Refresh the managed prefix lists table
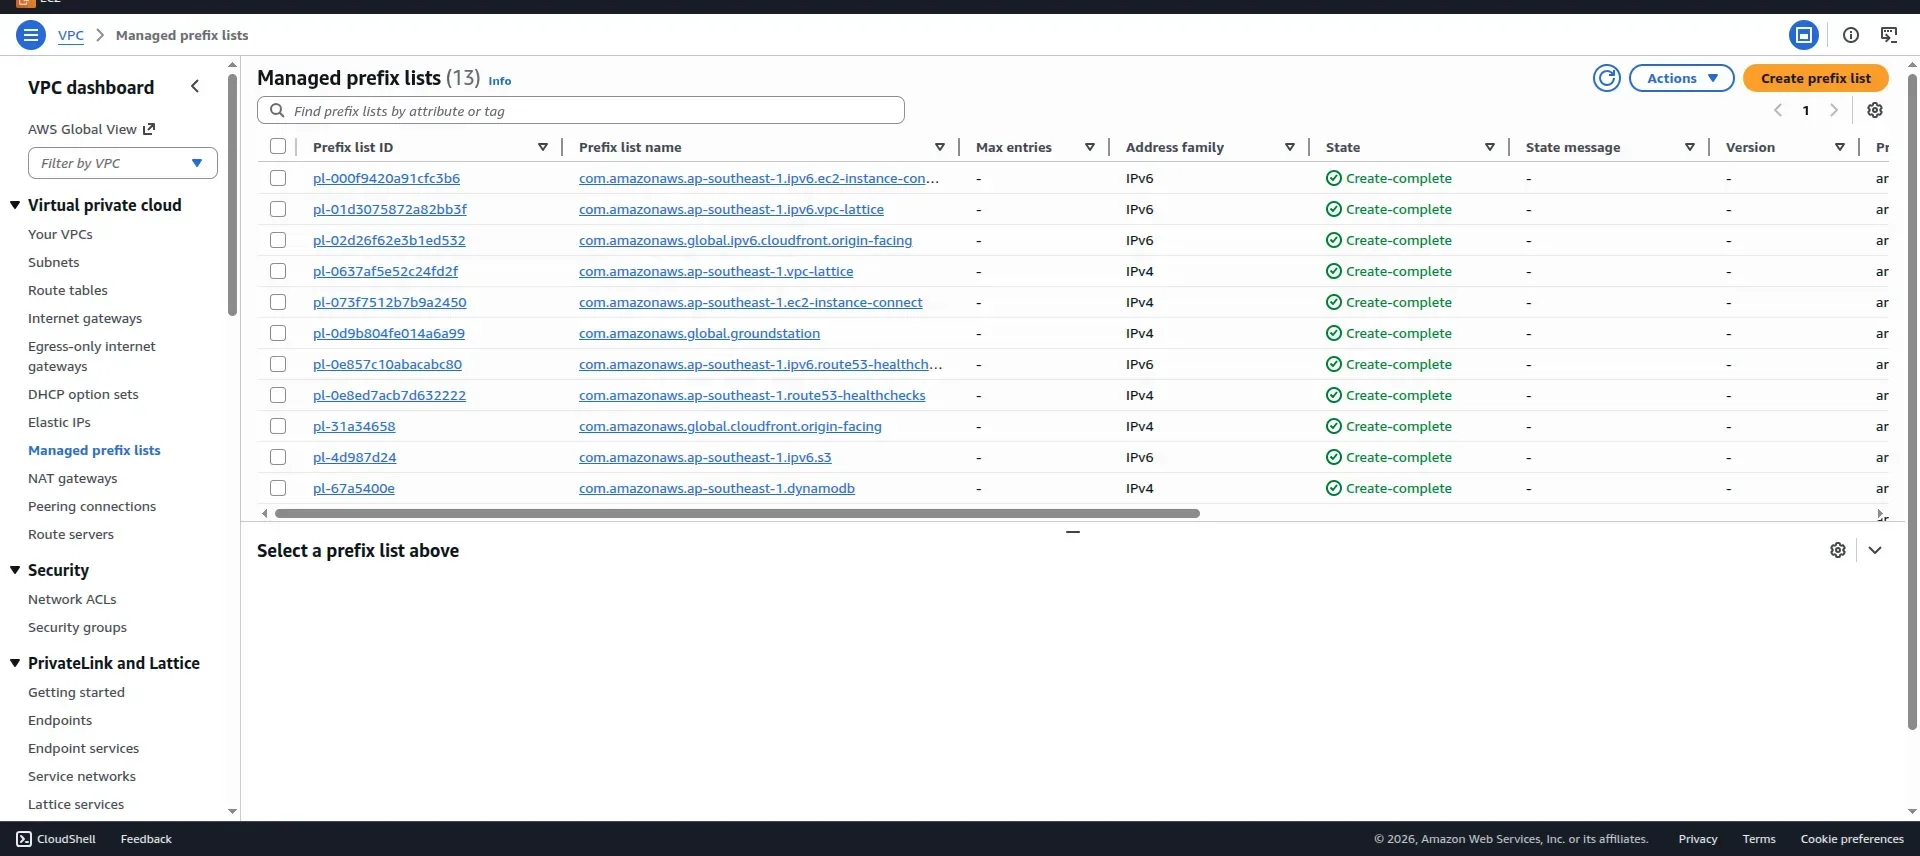 coord(1607,78)
